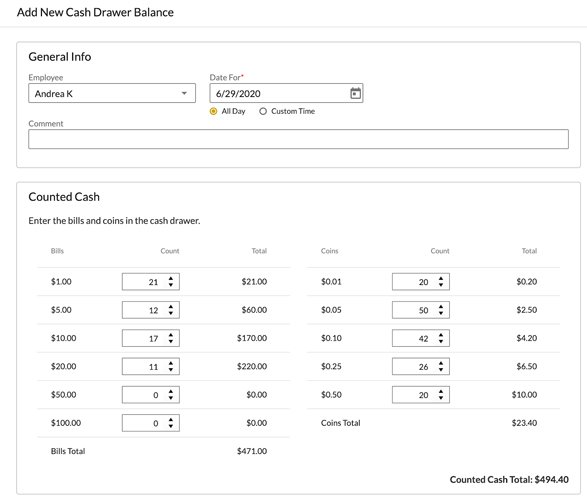The width and height of the screenshot is (587, 500).
Task: Increase the $0.10 coins count
Action: (441, 335)
